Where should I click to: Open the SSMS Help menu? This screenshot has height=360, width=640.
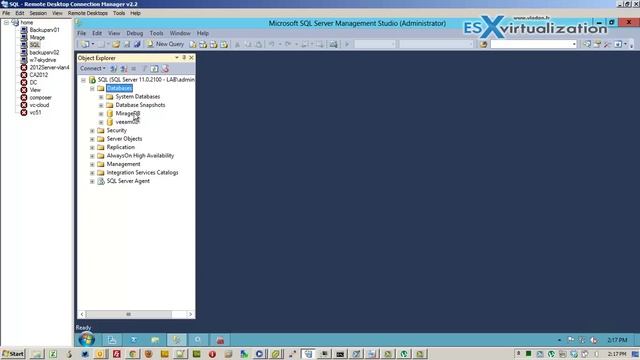203,33
